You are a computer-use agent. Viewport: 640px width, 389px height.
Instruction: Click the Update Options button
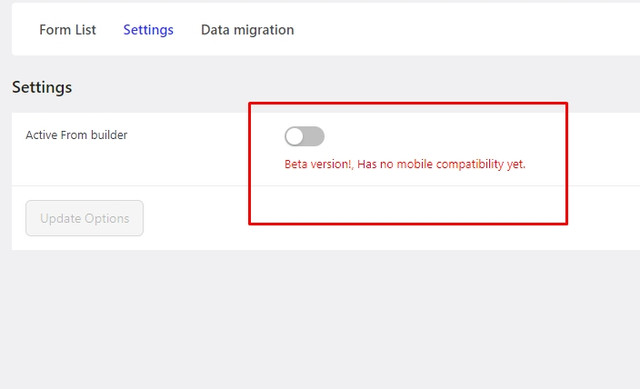click(84, 218)
